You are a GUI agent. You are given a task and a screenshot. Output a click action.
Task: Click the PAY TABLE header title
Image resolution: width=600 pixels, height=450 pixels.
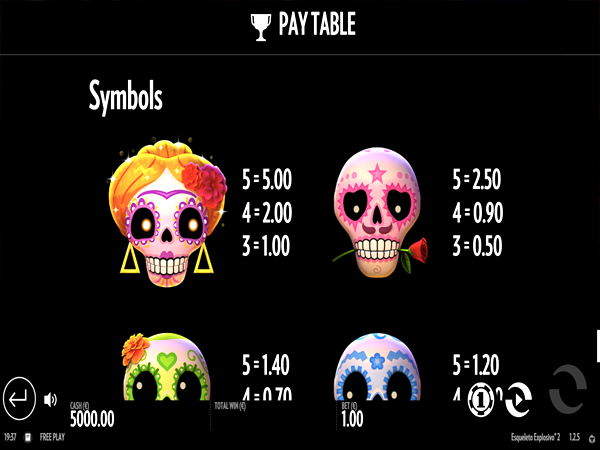[317, 24]
